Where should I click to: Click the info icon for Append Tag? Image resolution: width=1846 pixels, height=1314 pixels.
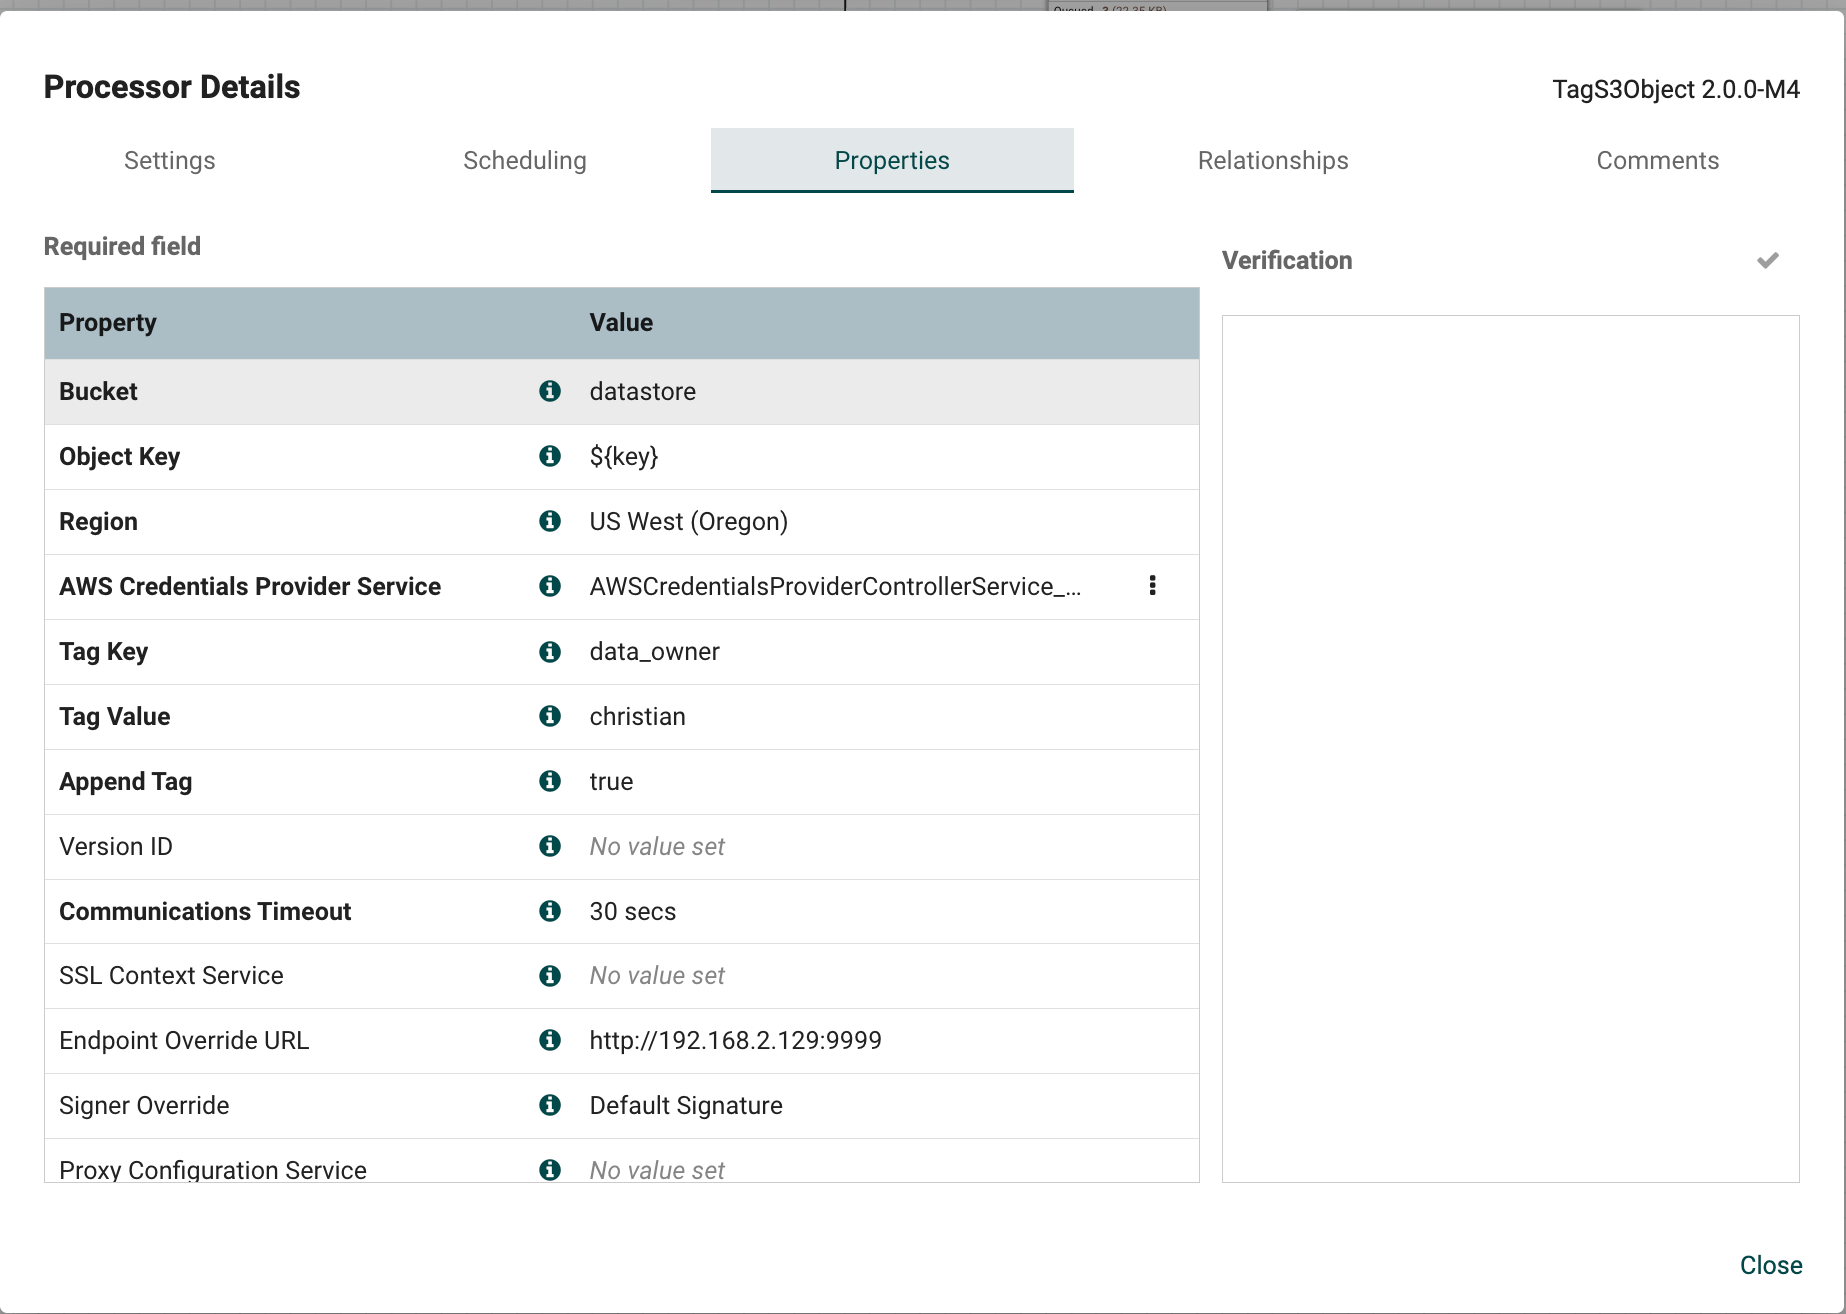click(x=550, y=781)
